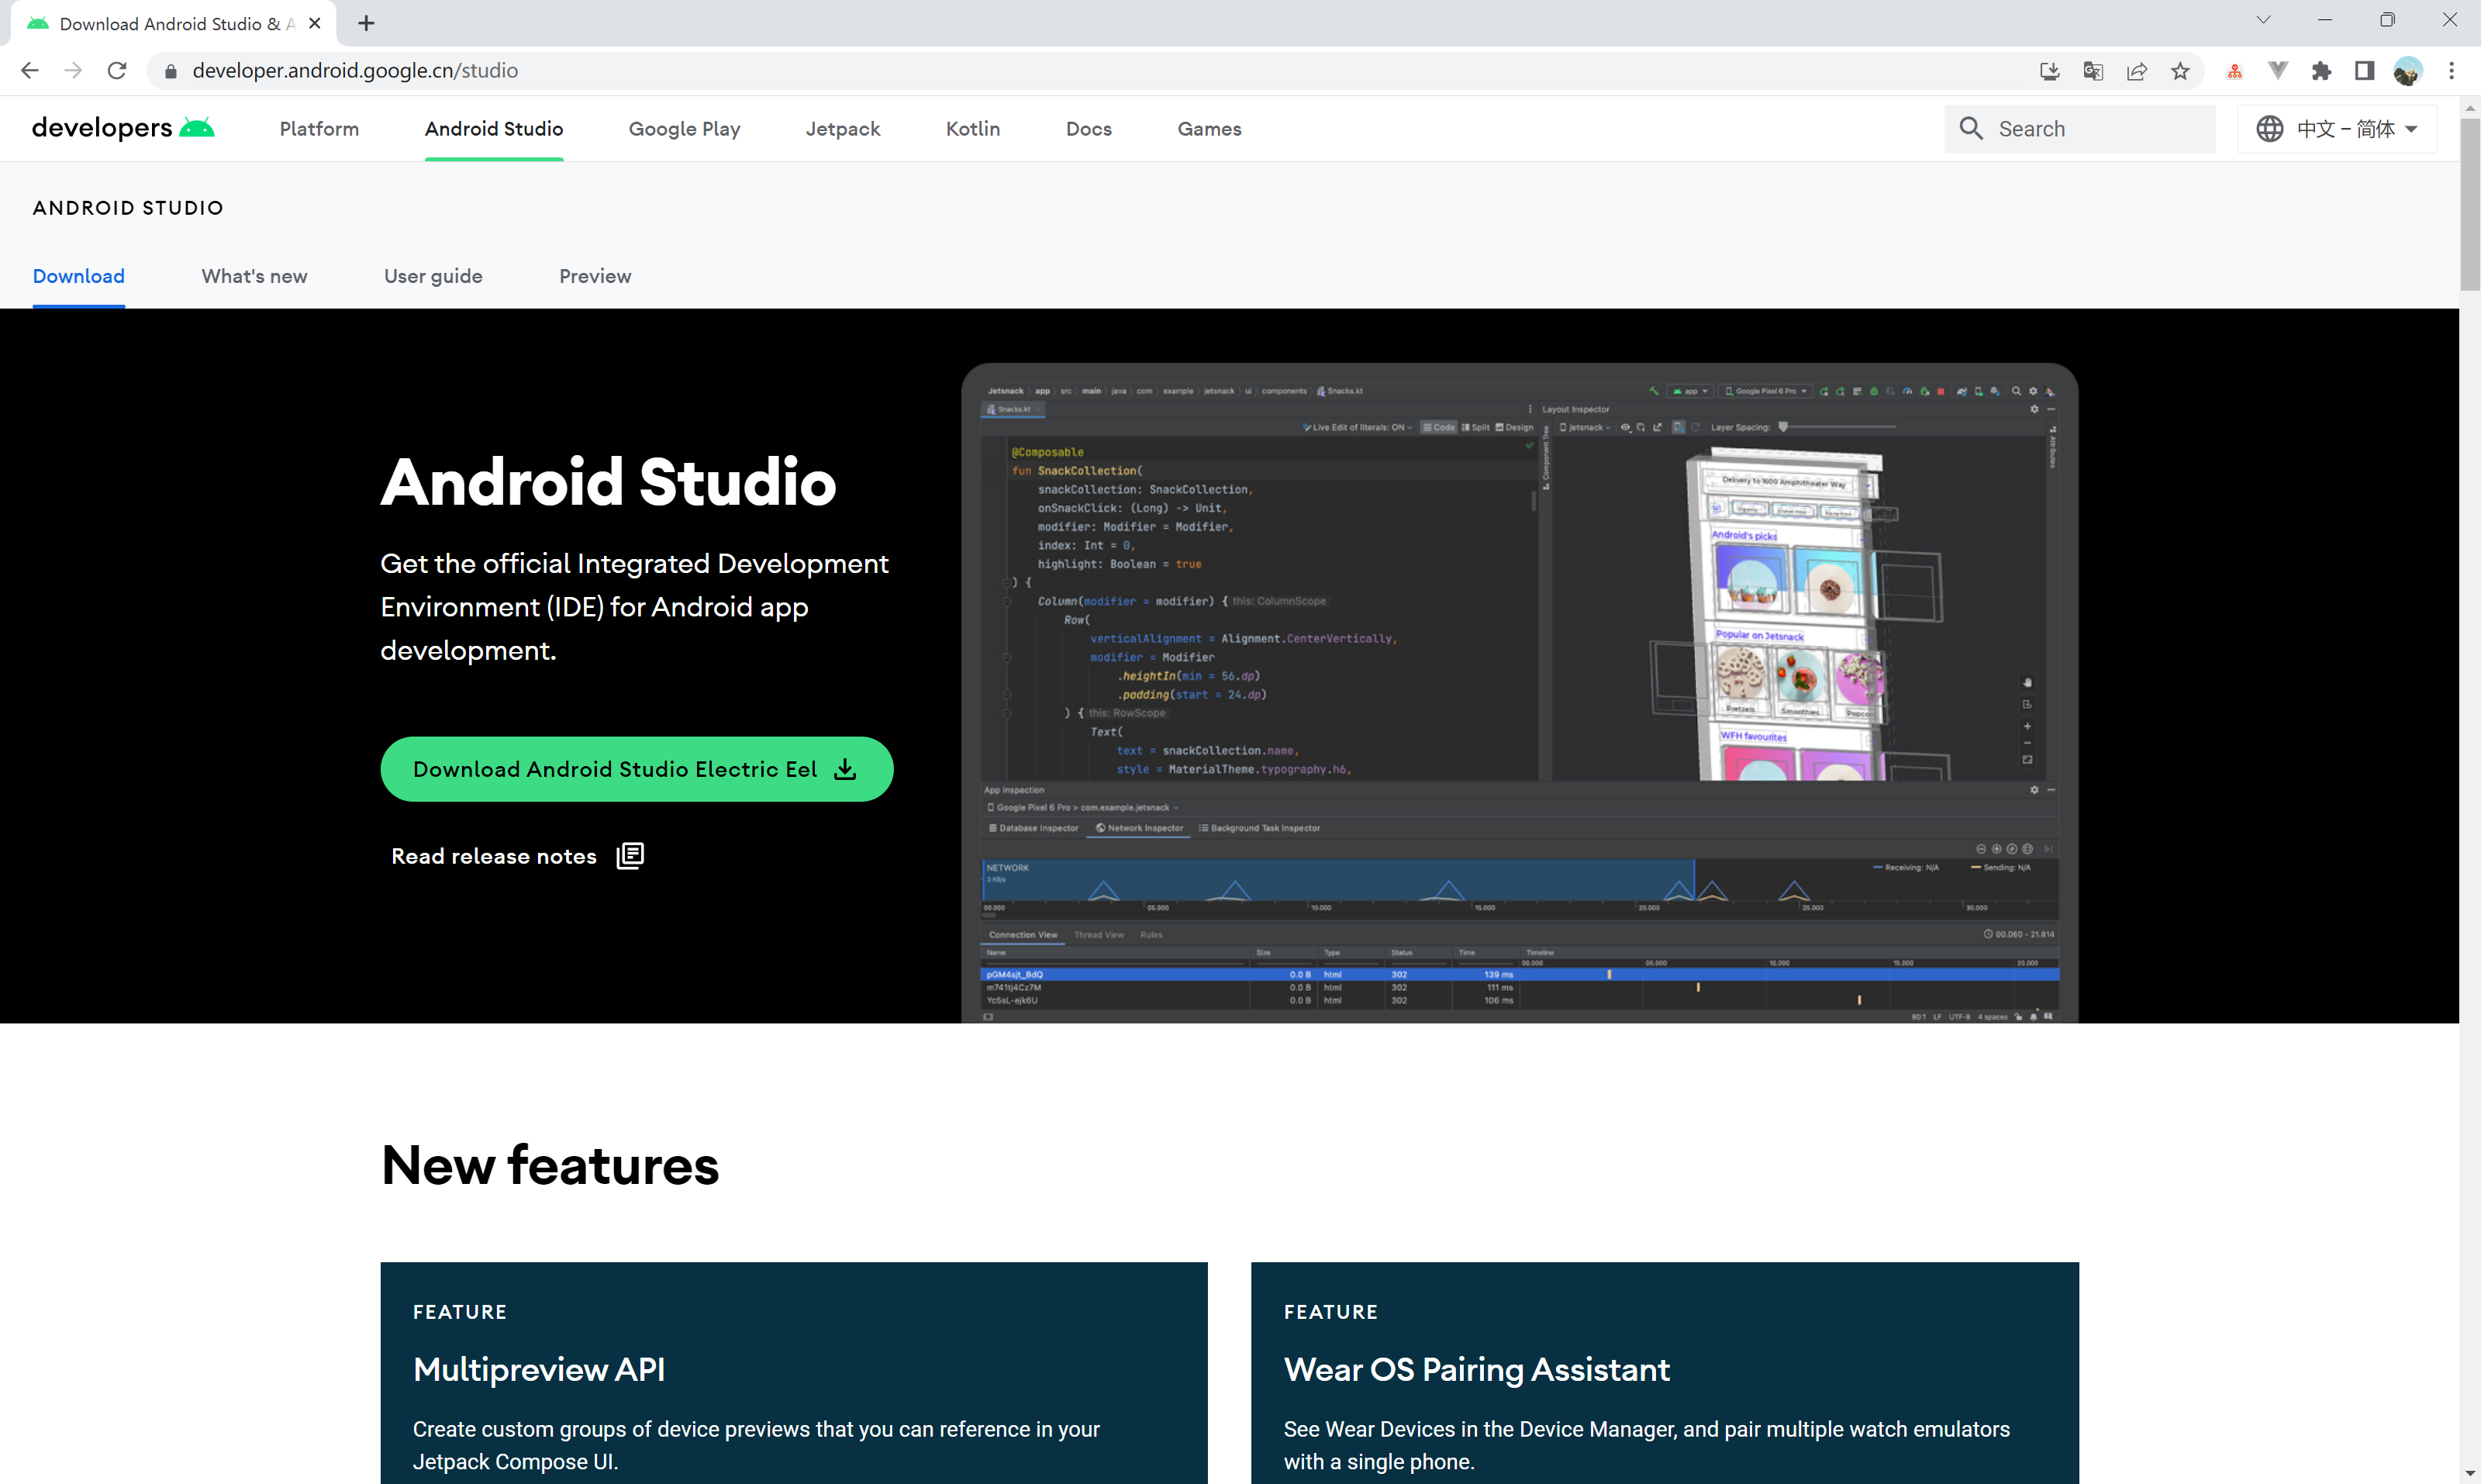Select the Android Studio nav item

(494, 128)
